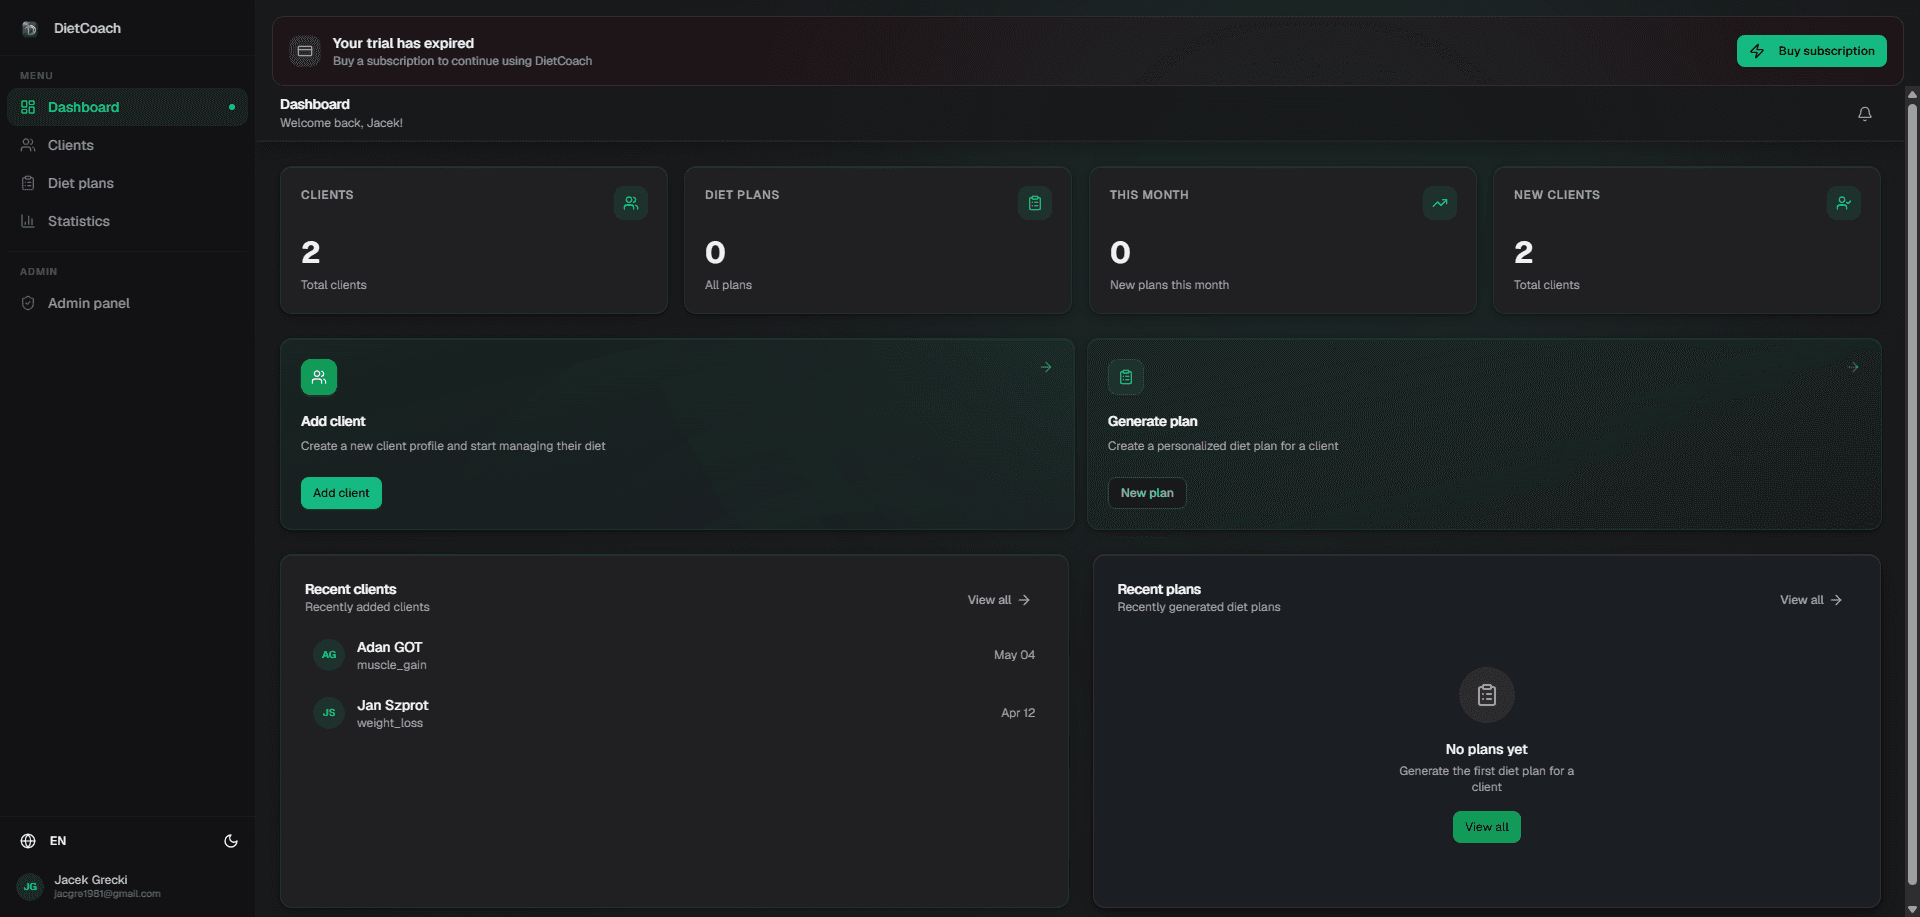Click the Dashboard grid icon in sidebar

click(28, 107)
